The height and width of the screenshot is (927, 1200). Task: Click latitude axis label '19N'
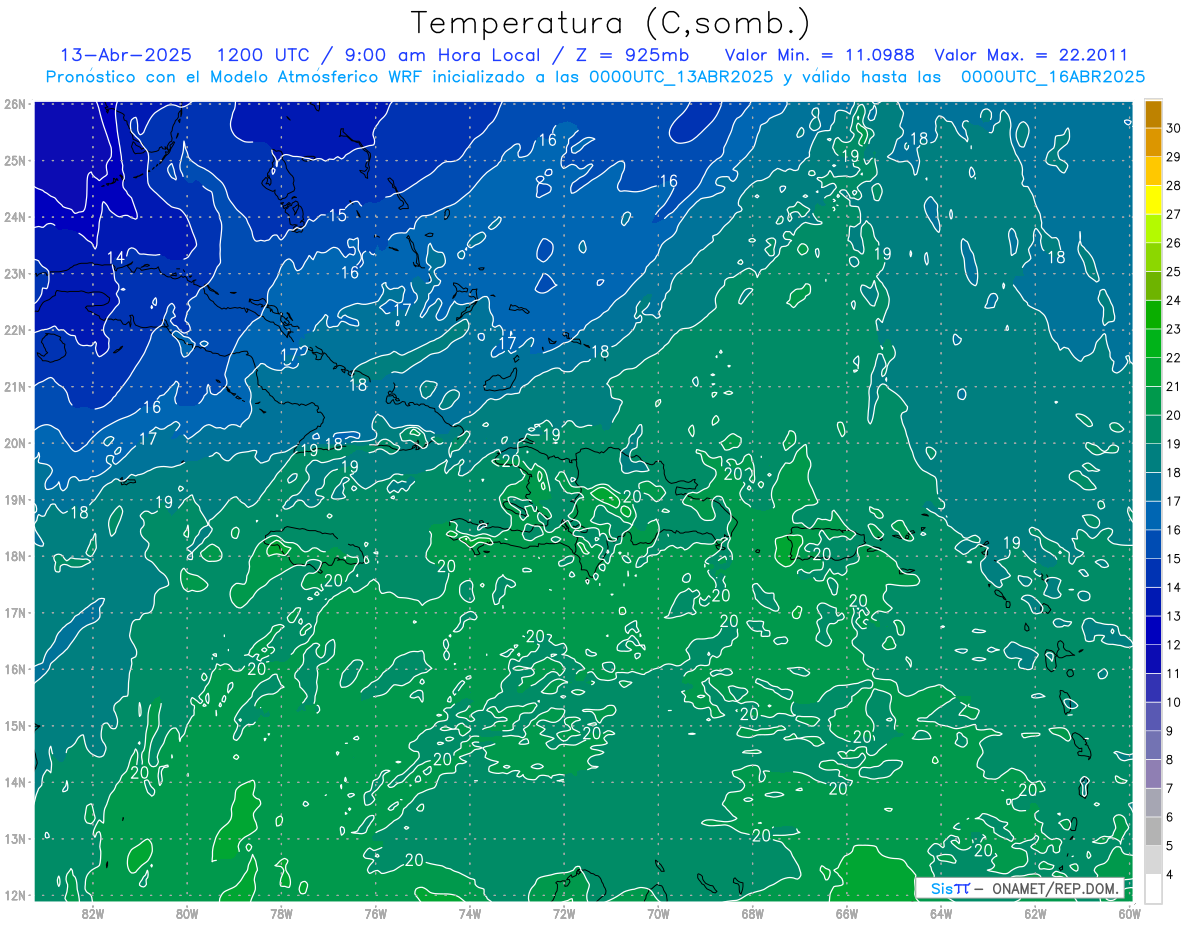pyautogui.click(x=15, y=499)
